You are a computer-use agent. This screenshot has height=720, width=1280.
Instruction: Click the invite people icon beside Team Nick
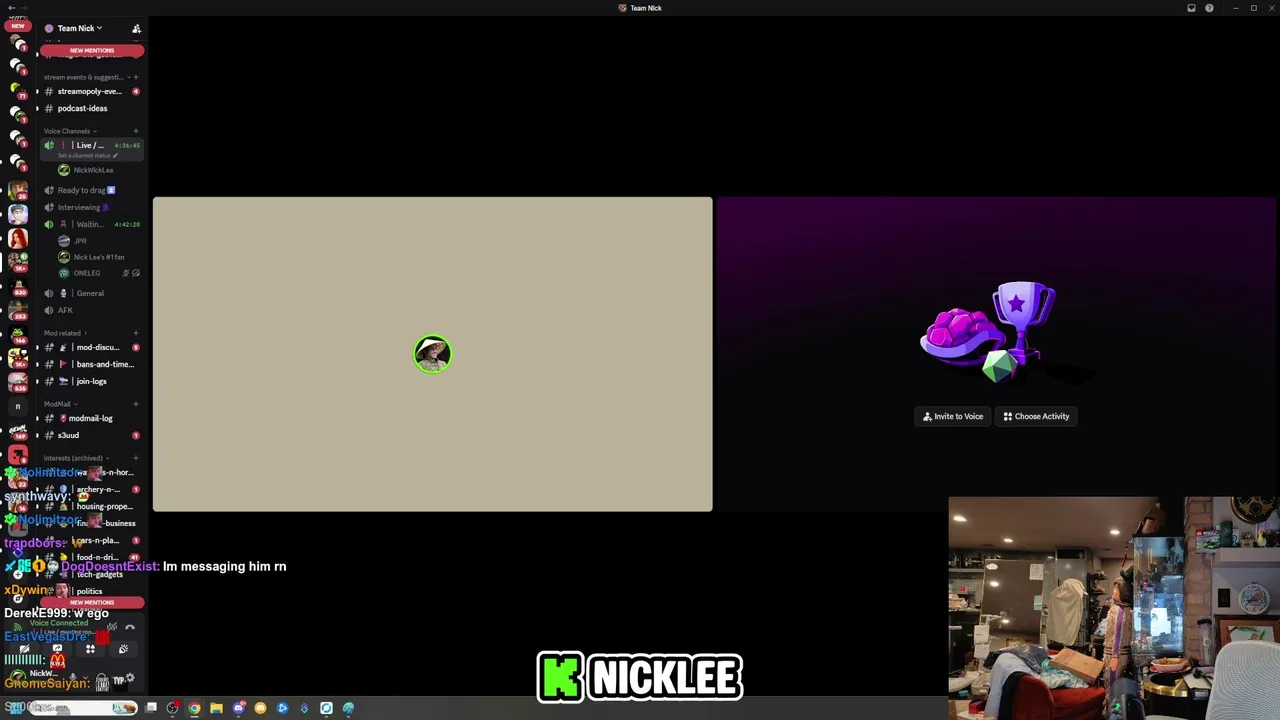point(136,28)
